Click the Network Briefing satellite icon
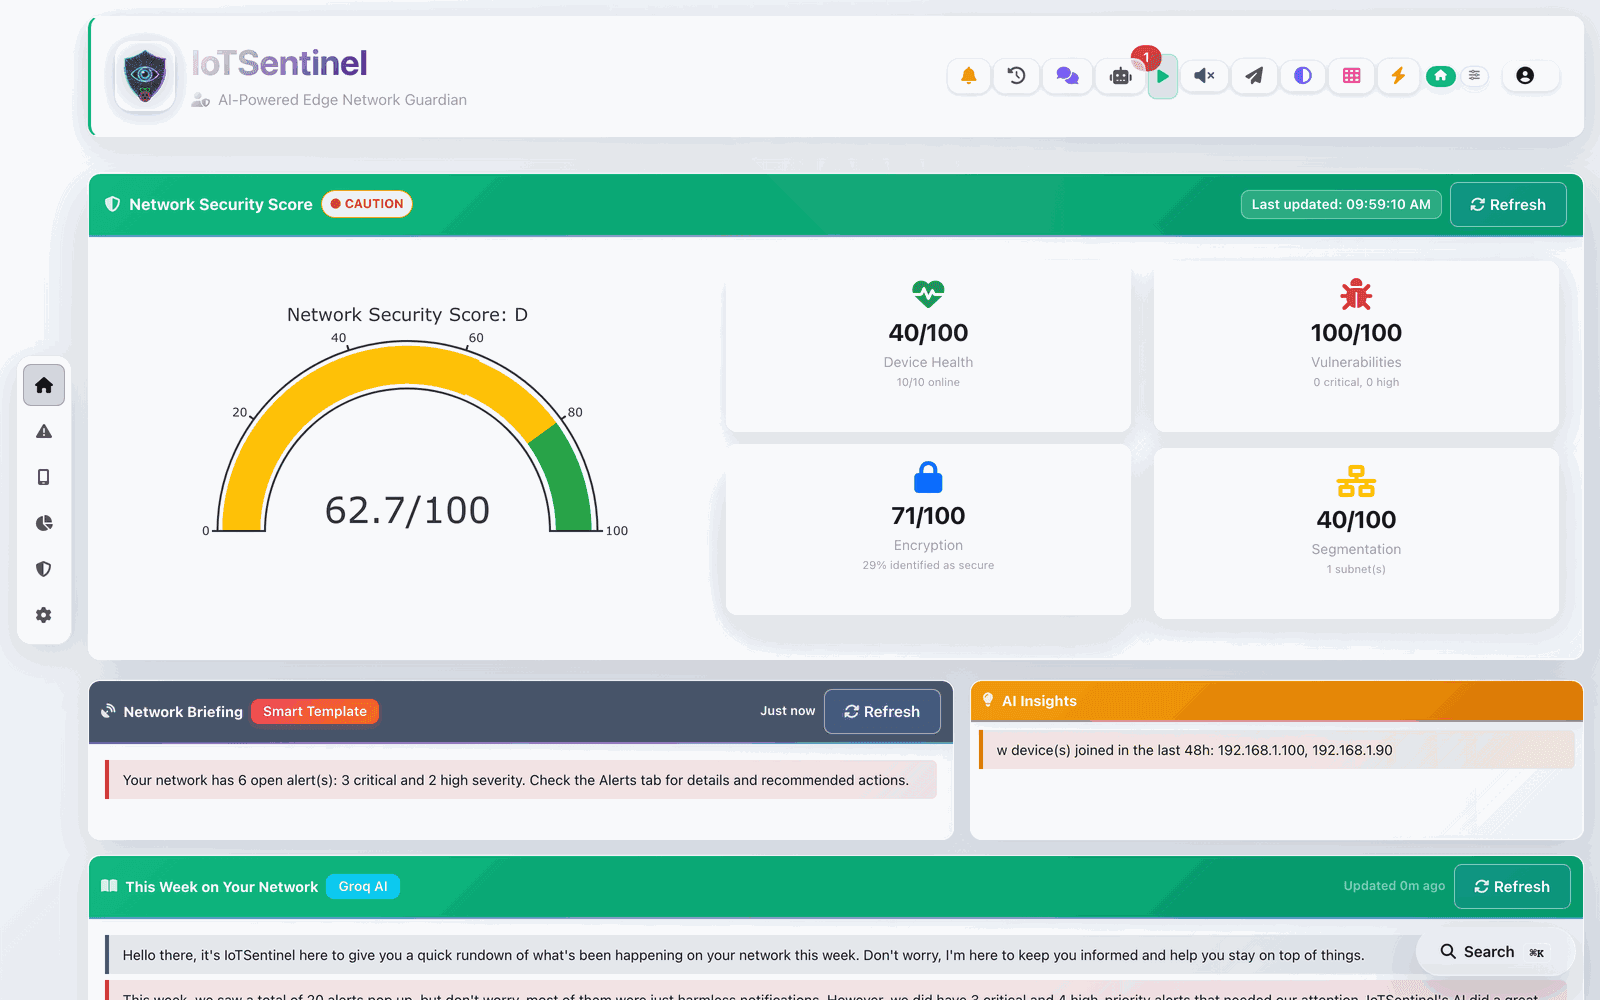This screenshot has height=1000, width=1600. tap(108, 711)
